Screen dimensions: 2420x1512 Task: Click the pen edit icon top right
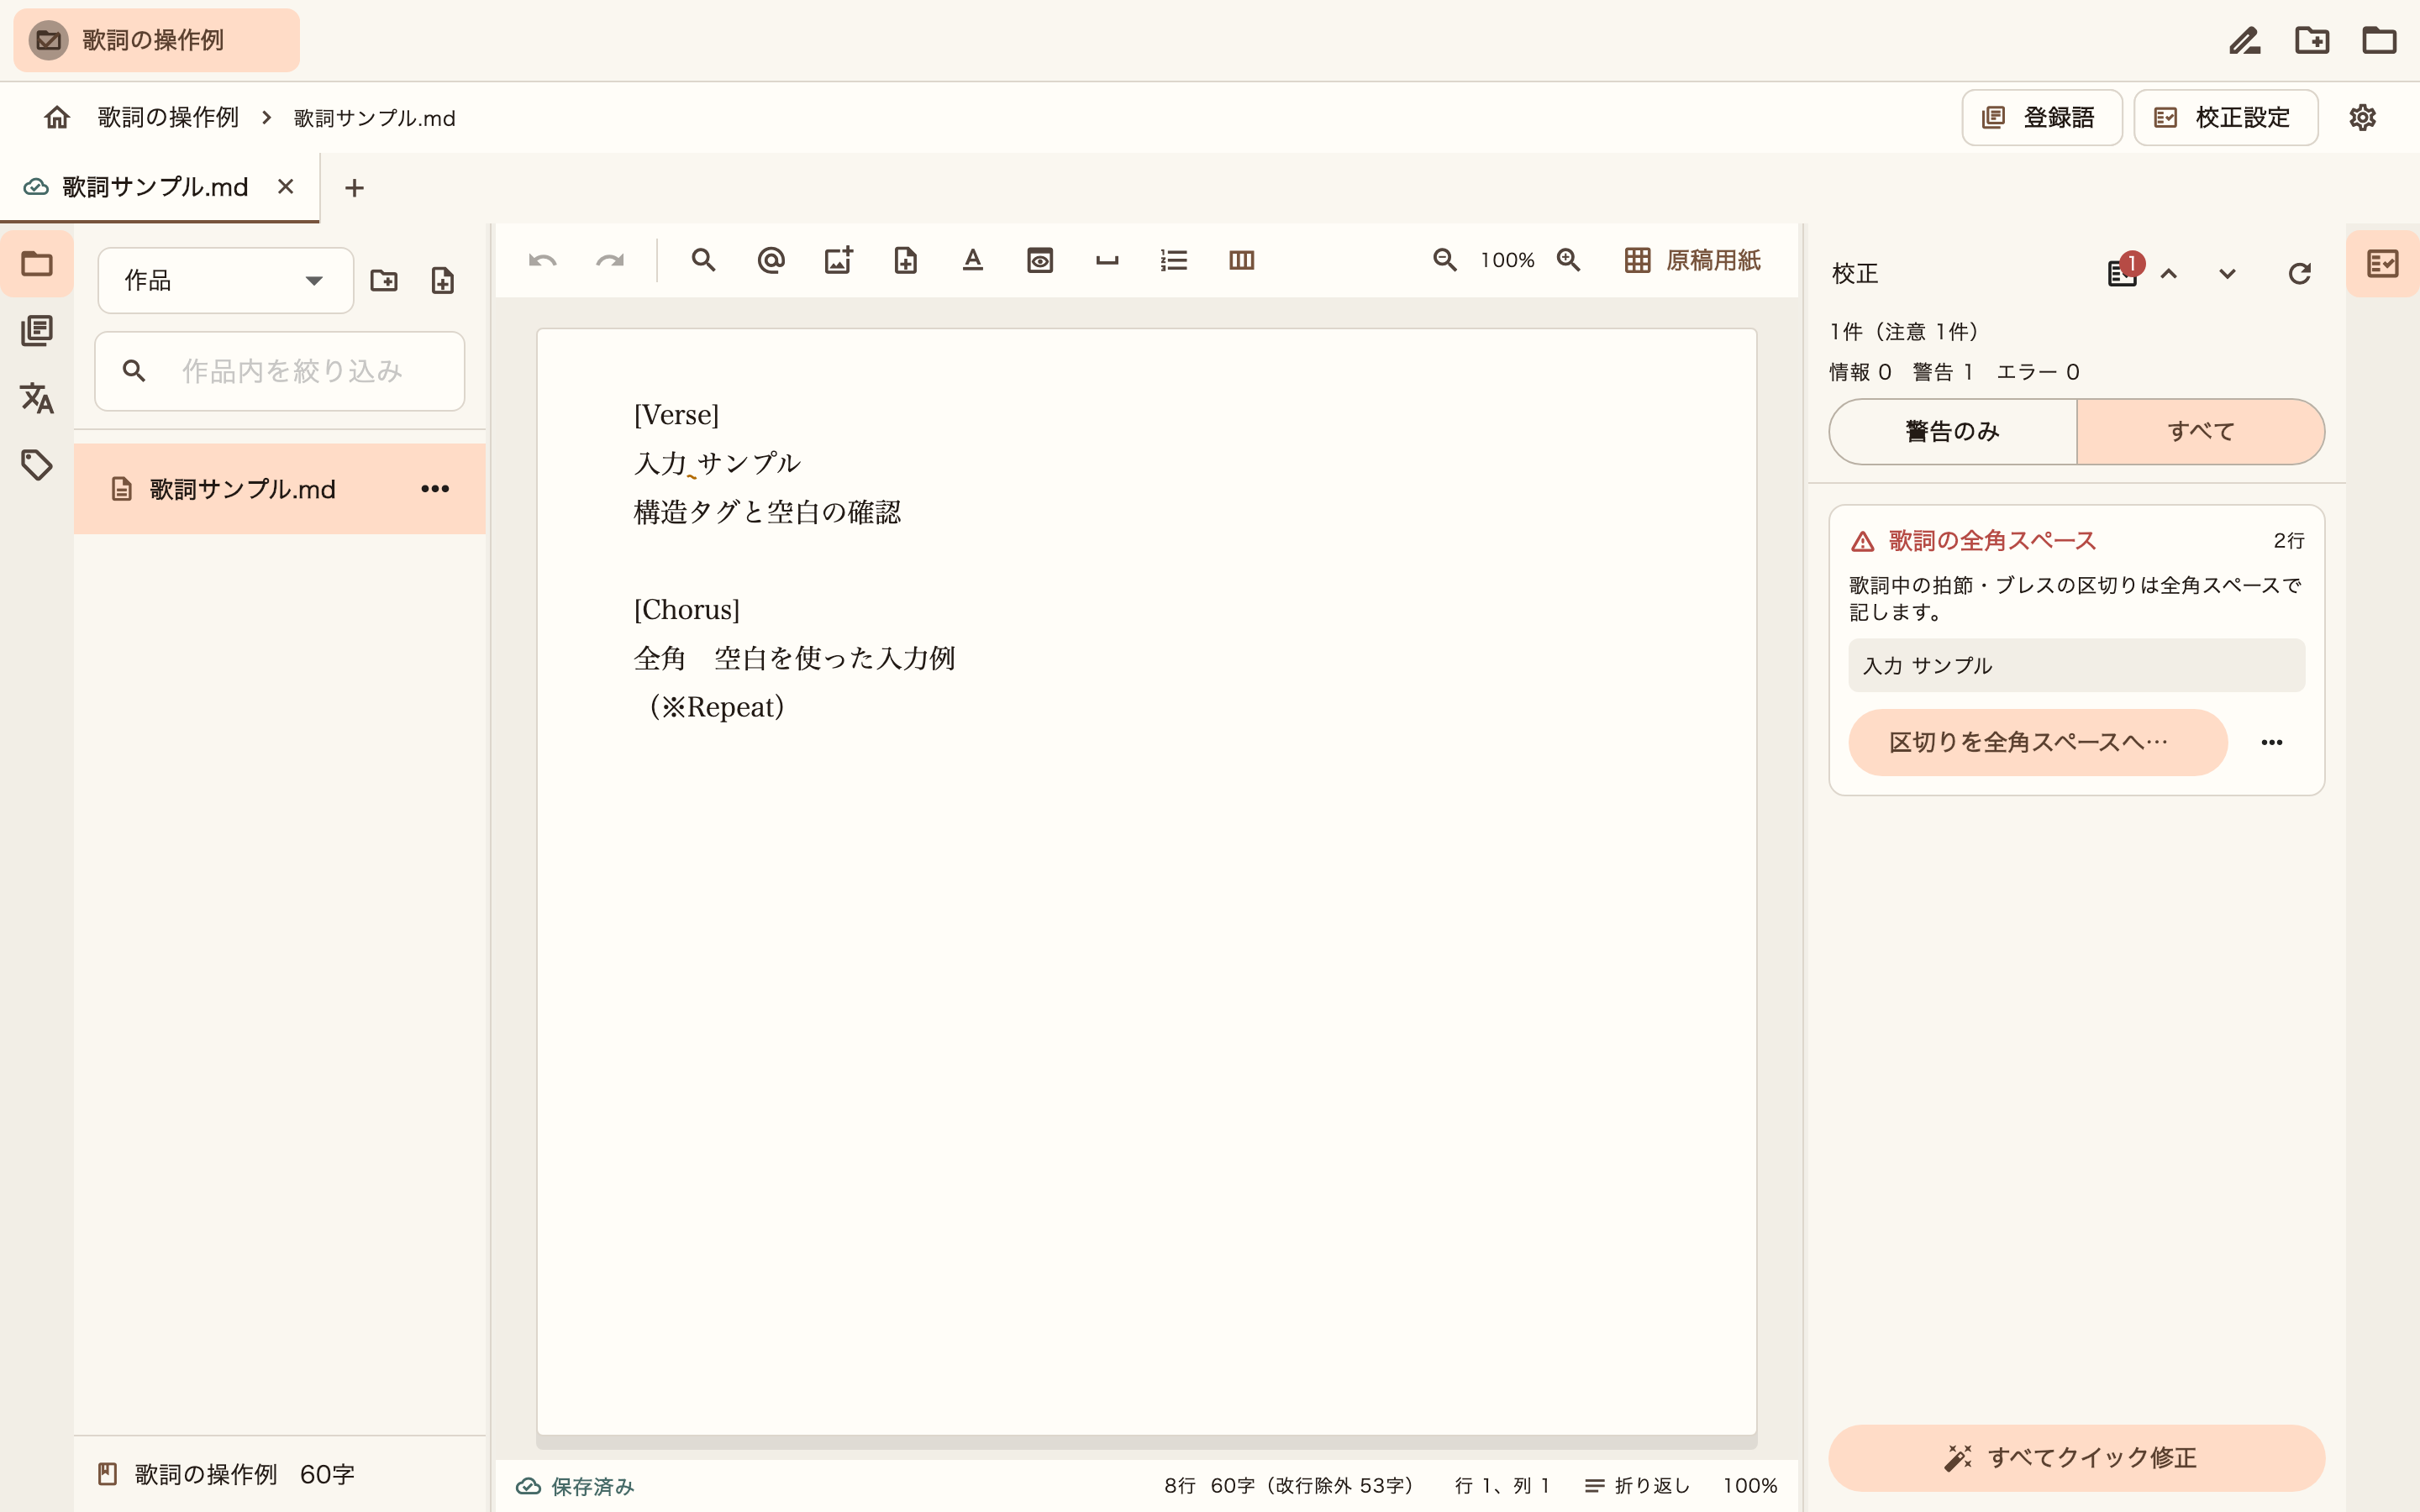[2245, 41]
